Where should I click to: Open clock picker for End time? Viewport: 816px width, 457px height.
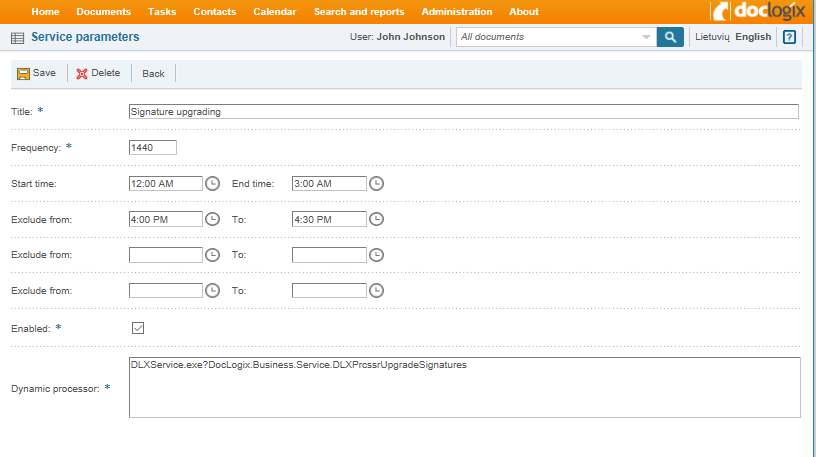(376, 183)
